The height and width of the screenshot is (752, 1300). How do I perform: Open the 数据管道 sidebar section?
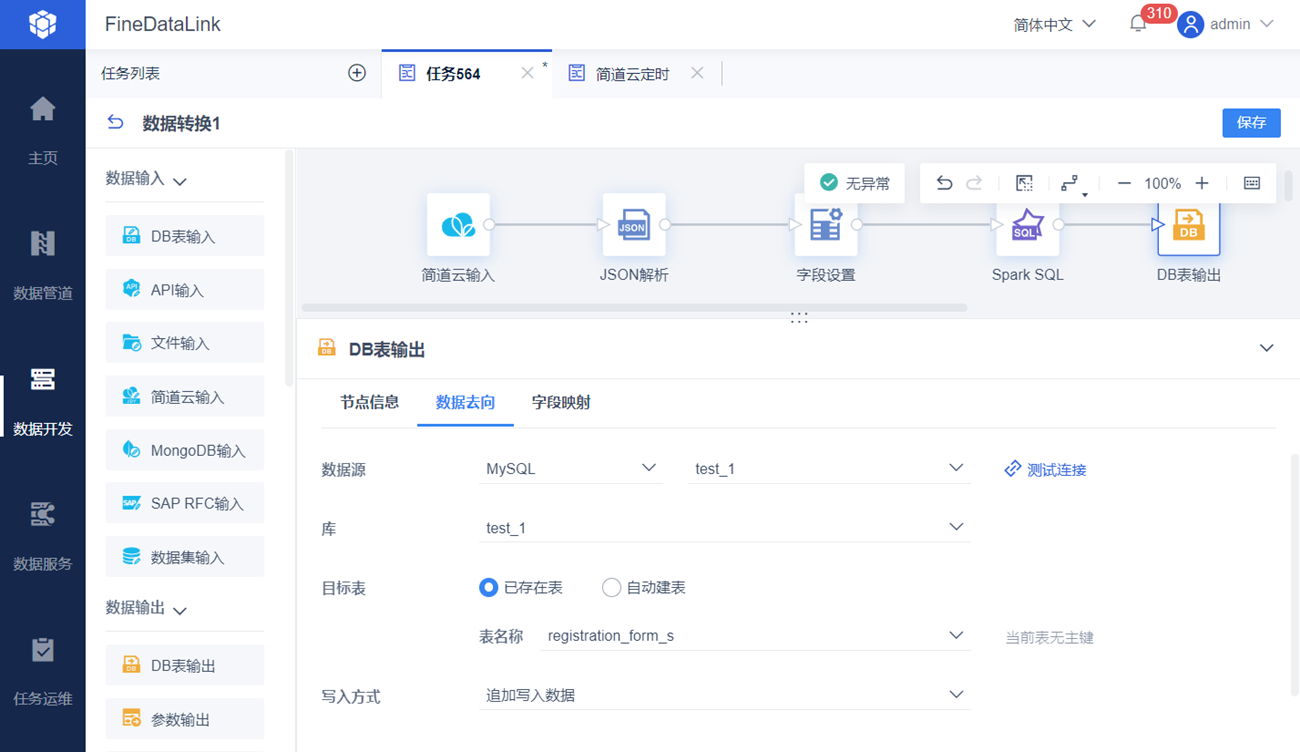click(42, 265)
